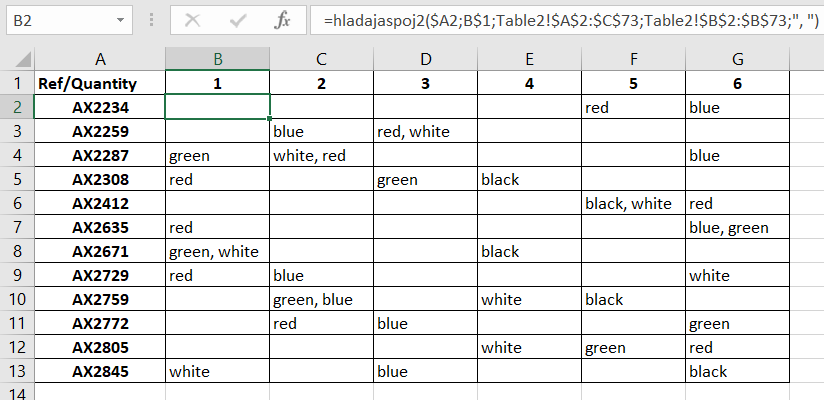Click the AX2845 reference cell
Viewport: 824px width, 400px height.
99,371
